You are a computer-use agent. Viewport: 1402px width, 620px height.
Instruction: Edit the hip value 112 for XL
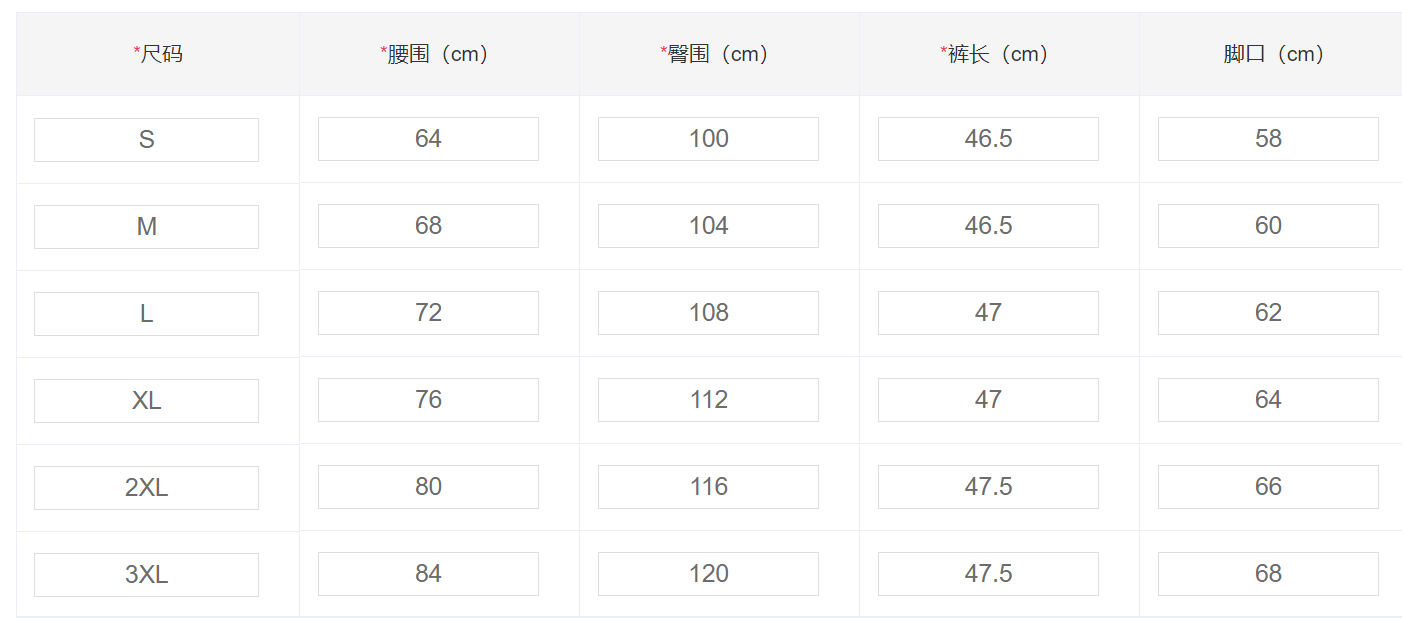coord(708,400)
